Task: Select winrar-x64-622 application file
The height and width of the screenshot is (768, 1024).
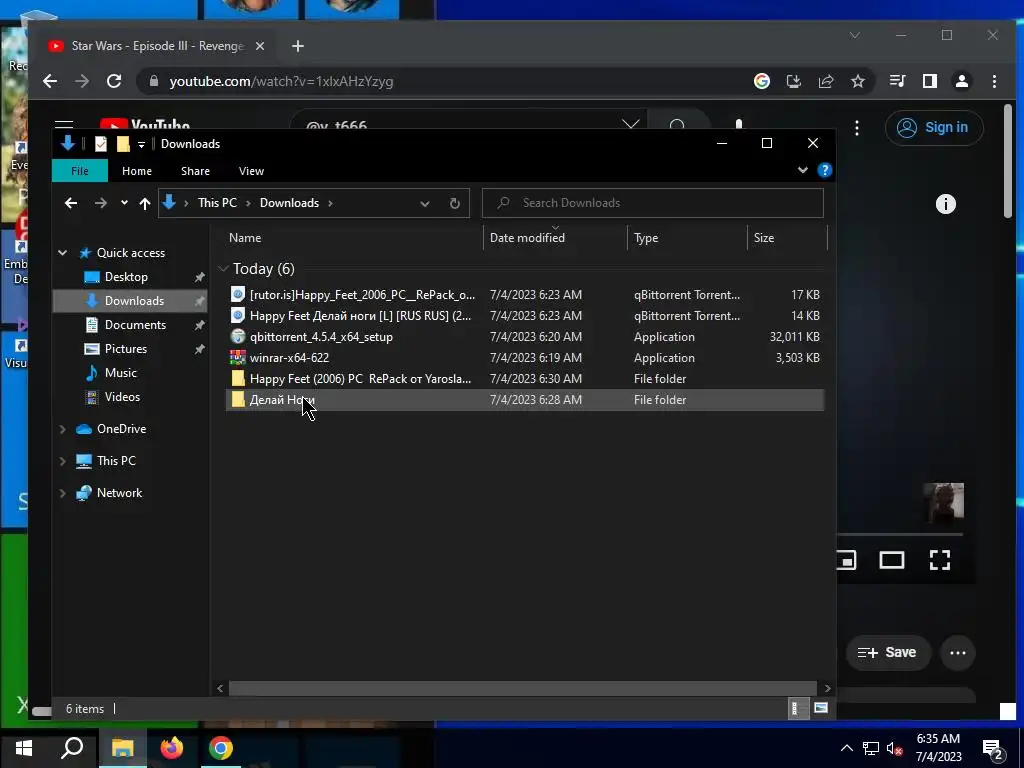Action: [x=524, y=357]
